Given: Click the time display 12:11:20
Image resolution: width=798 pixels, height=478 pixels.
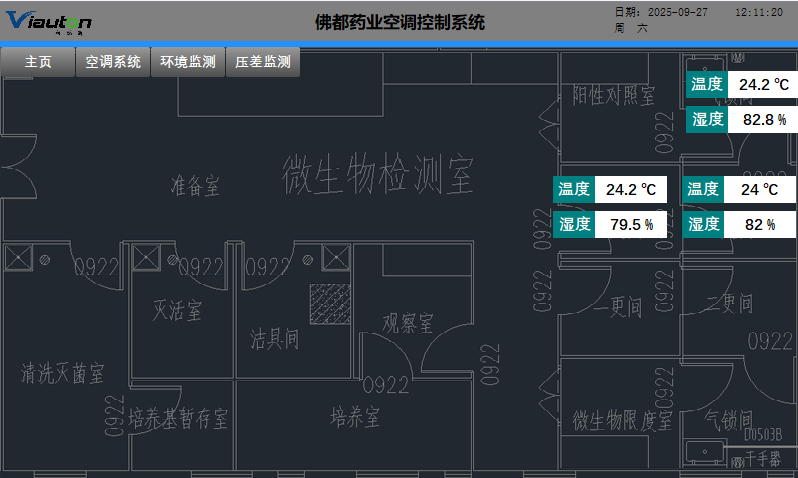Looking at the screenshot, I should point(758,12).
